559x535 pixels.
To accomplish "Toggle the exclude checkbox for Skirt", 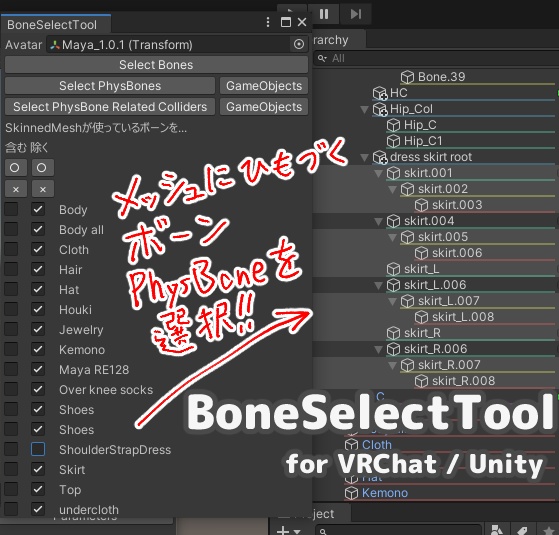I will click(x=38, y=469).
